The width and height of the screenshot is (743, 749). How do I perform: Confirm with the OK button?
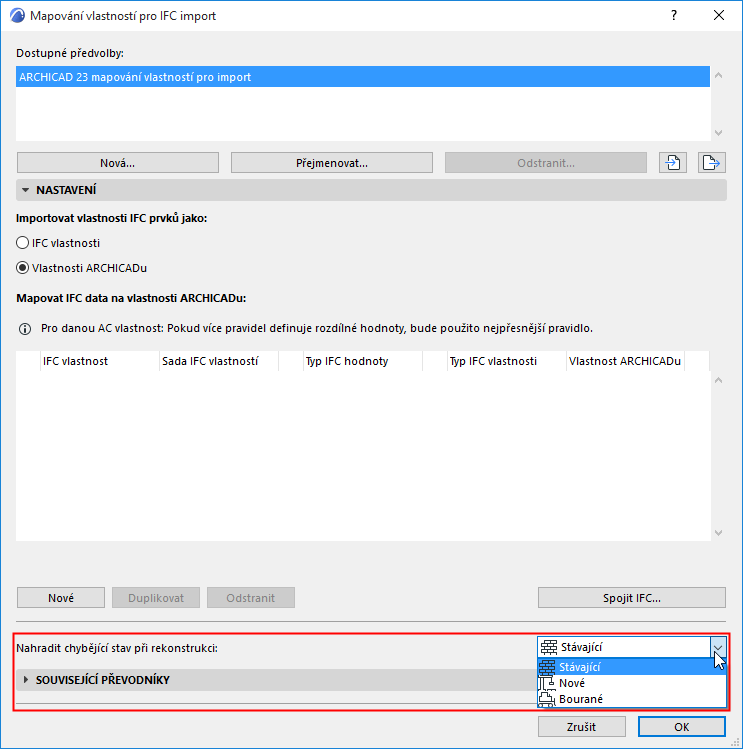click(x=682, y=727)
